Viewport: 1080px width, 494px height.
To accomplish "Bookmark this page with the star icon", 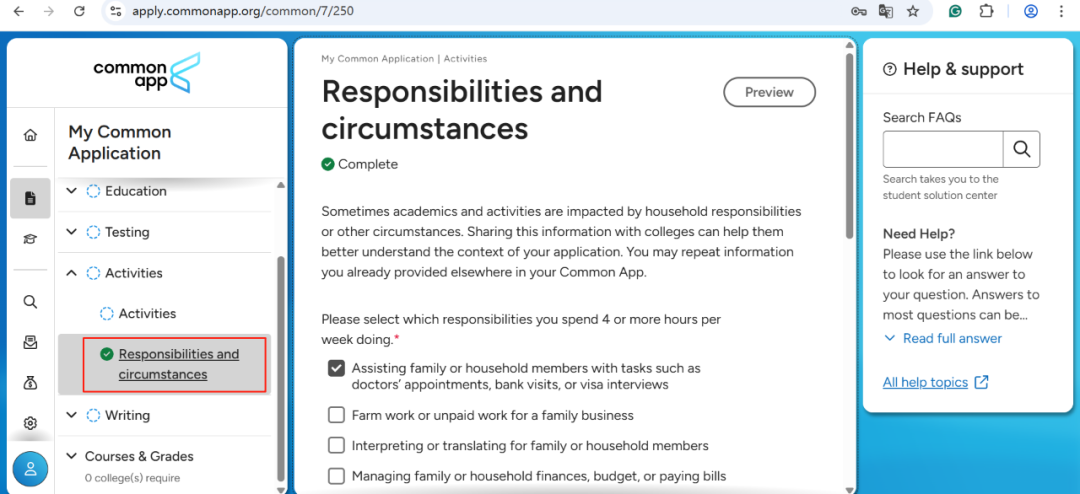I will (x=913, y=11).
